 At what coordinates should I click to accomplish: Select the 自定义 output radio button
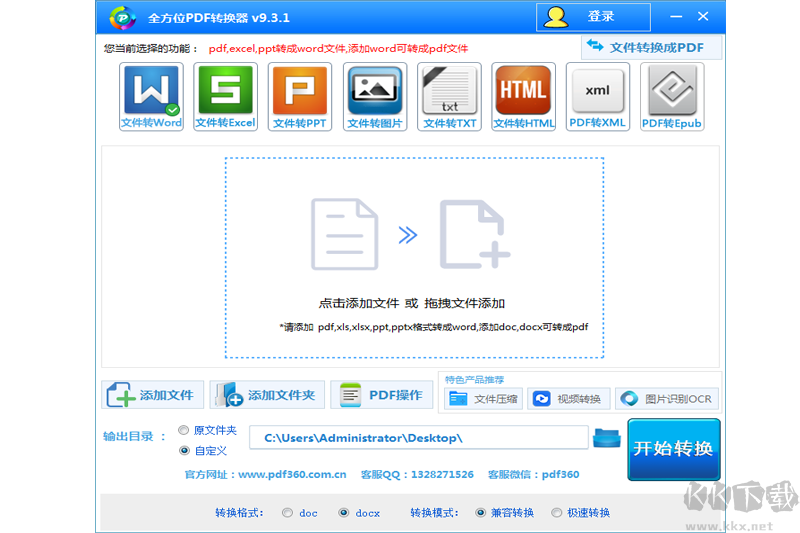[x=184, y=450]
